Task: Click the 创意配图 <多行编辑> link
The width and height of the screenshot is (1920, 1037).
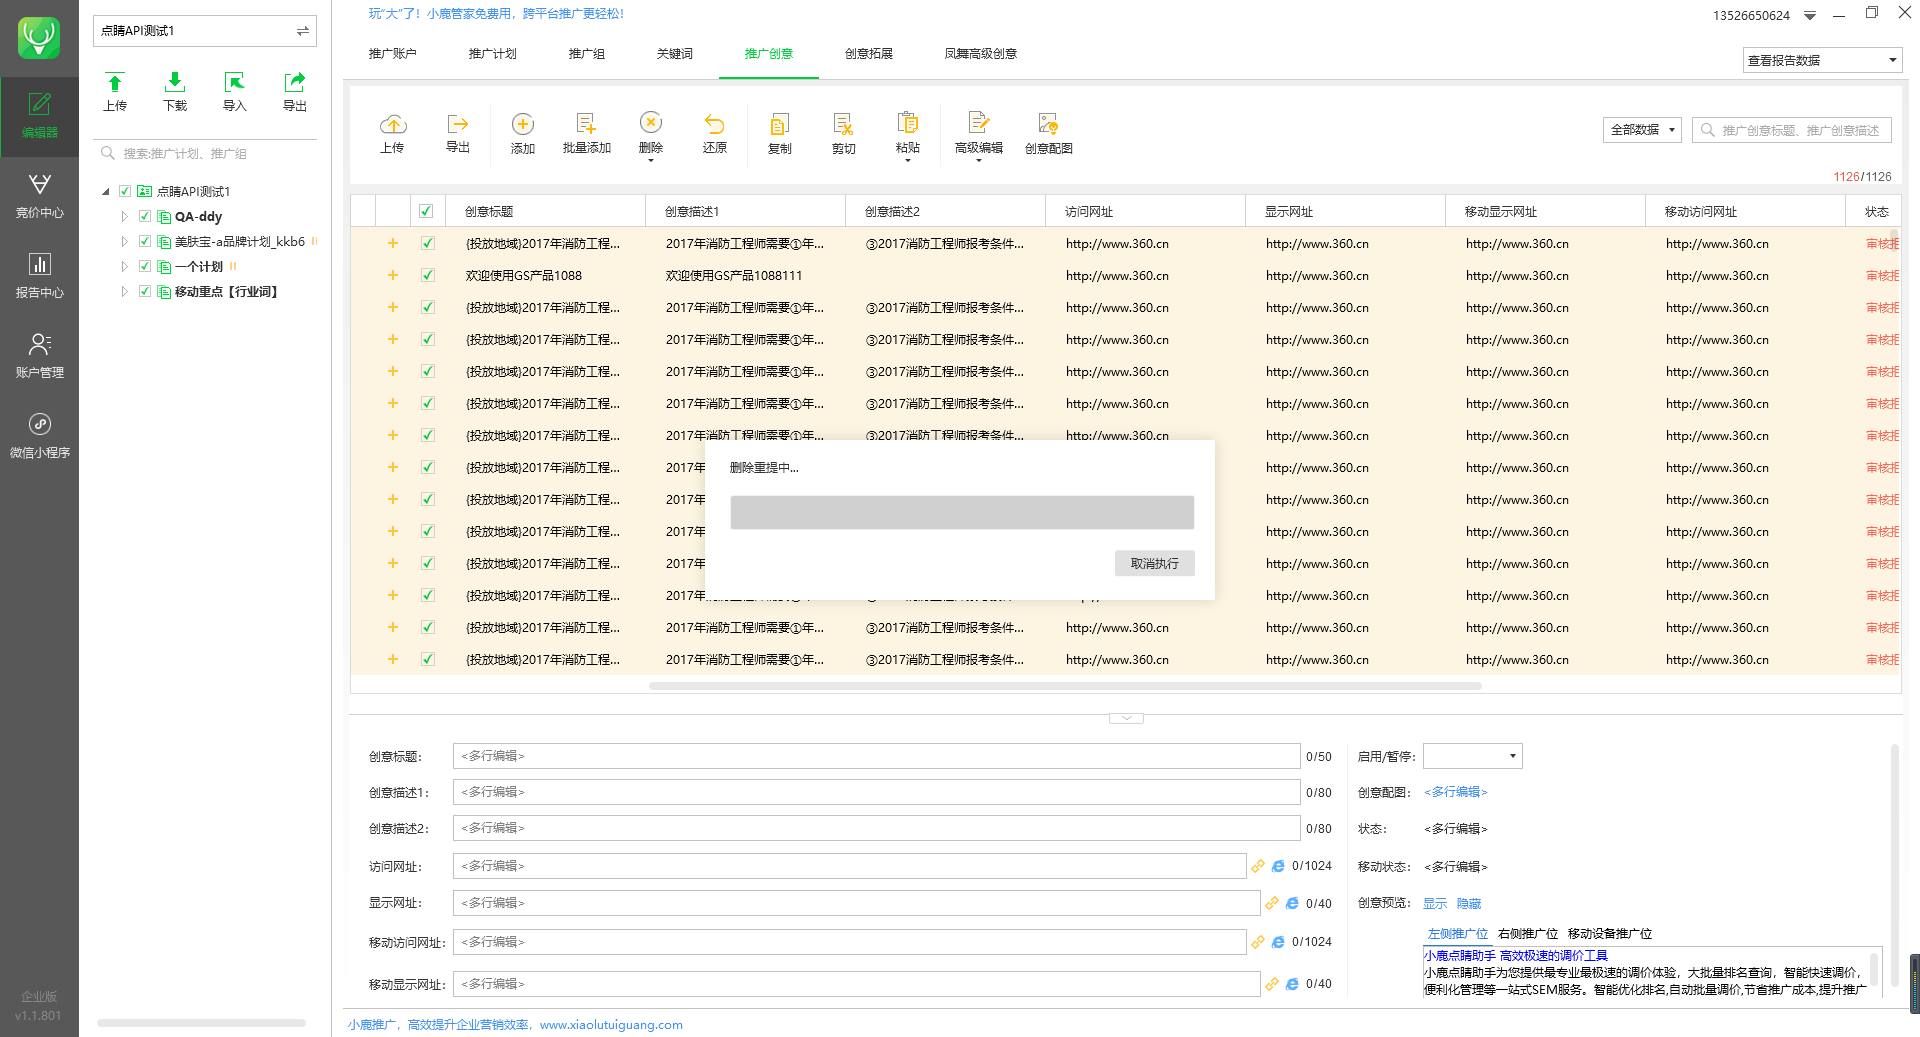Action: point(1456,792)
